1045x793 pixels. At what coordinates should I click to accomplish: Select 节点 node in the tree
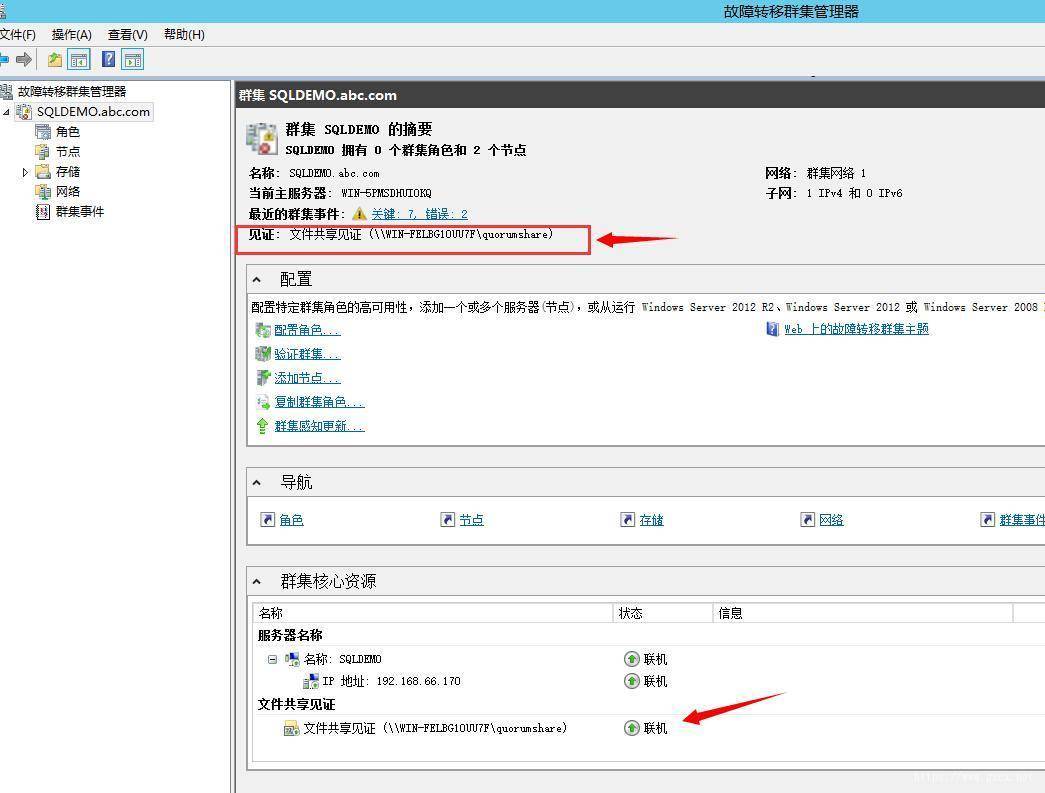[x=67, y=151]
